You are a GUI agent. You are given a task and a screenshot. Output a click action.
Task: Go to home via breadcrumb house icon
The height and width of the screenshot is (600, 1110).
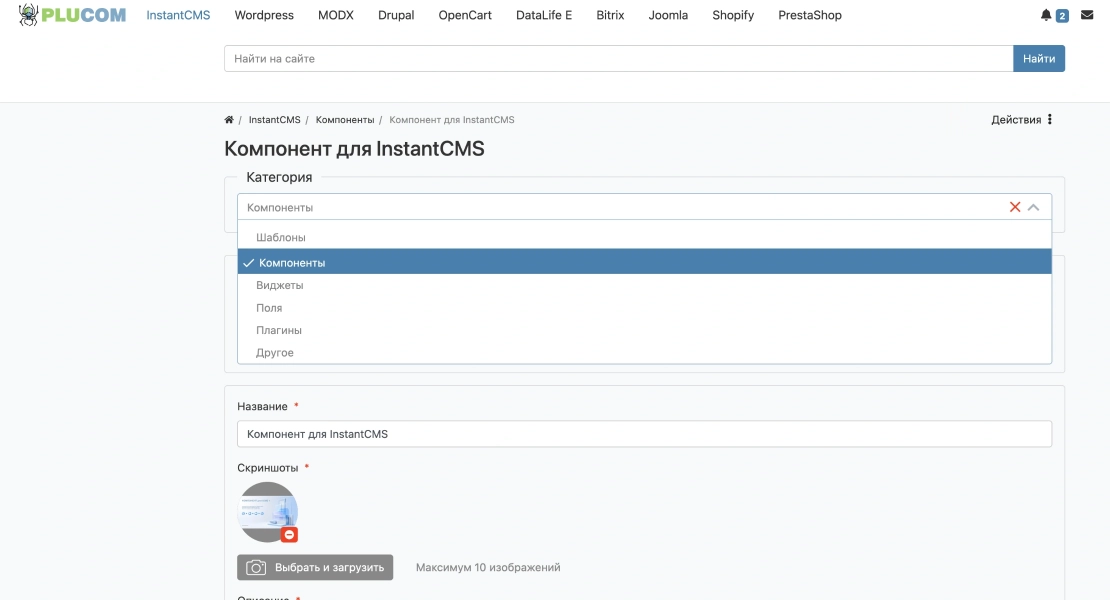tap(229, 120)
